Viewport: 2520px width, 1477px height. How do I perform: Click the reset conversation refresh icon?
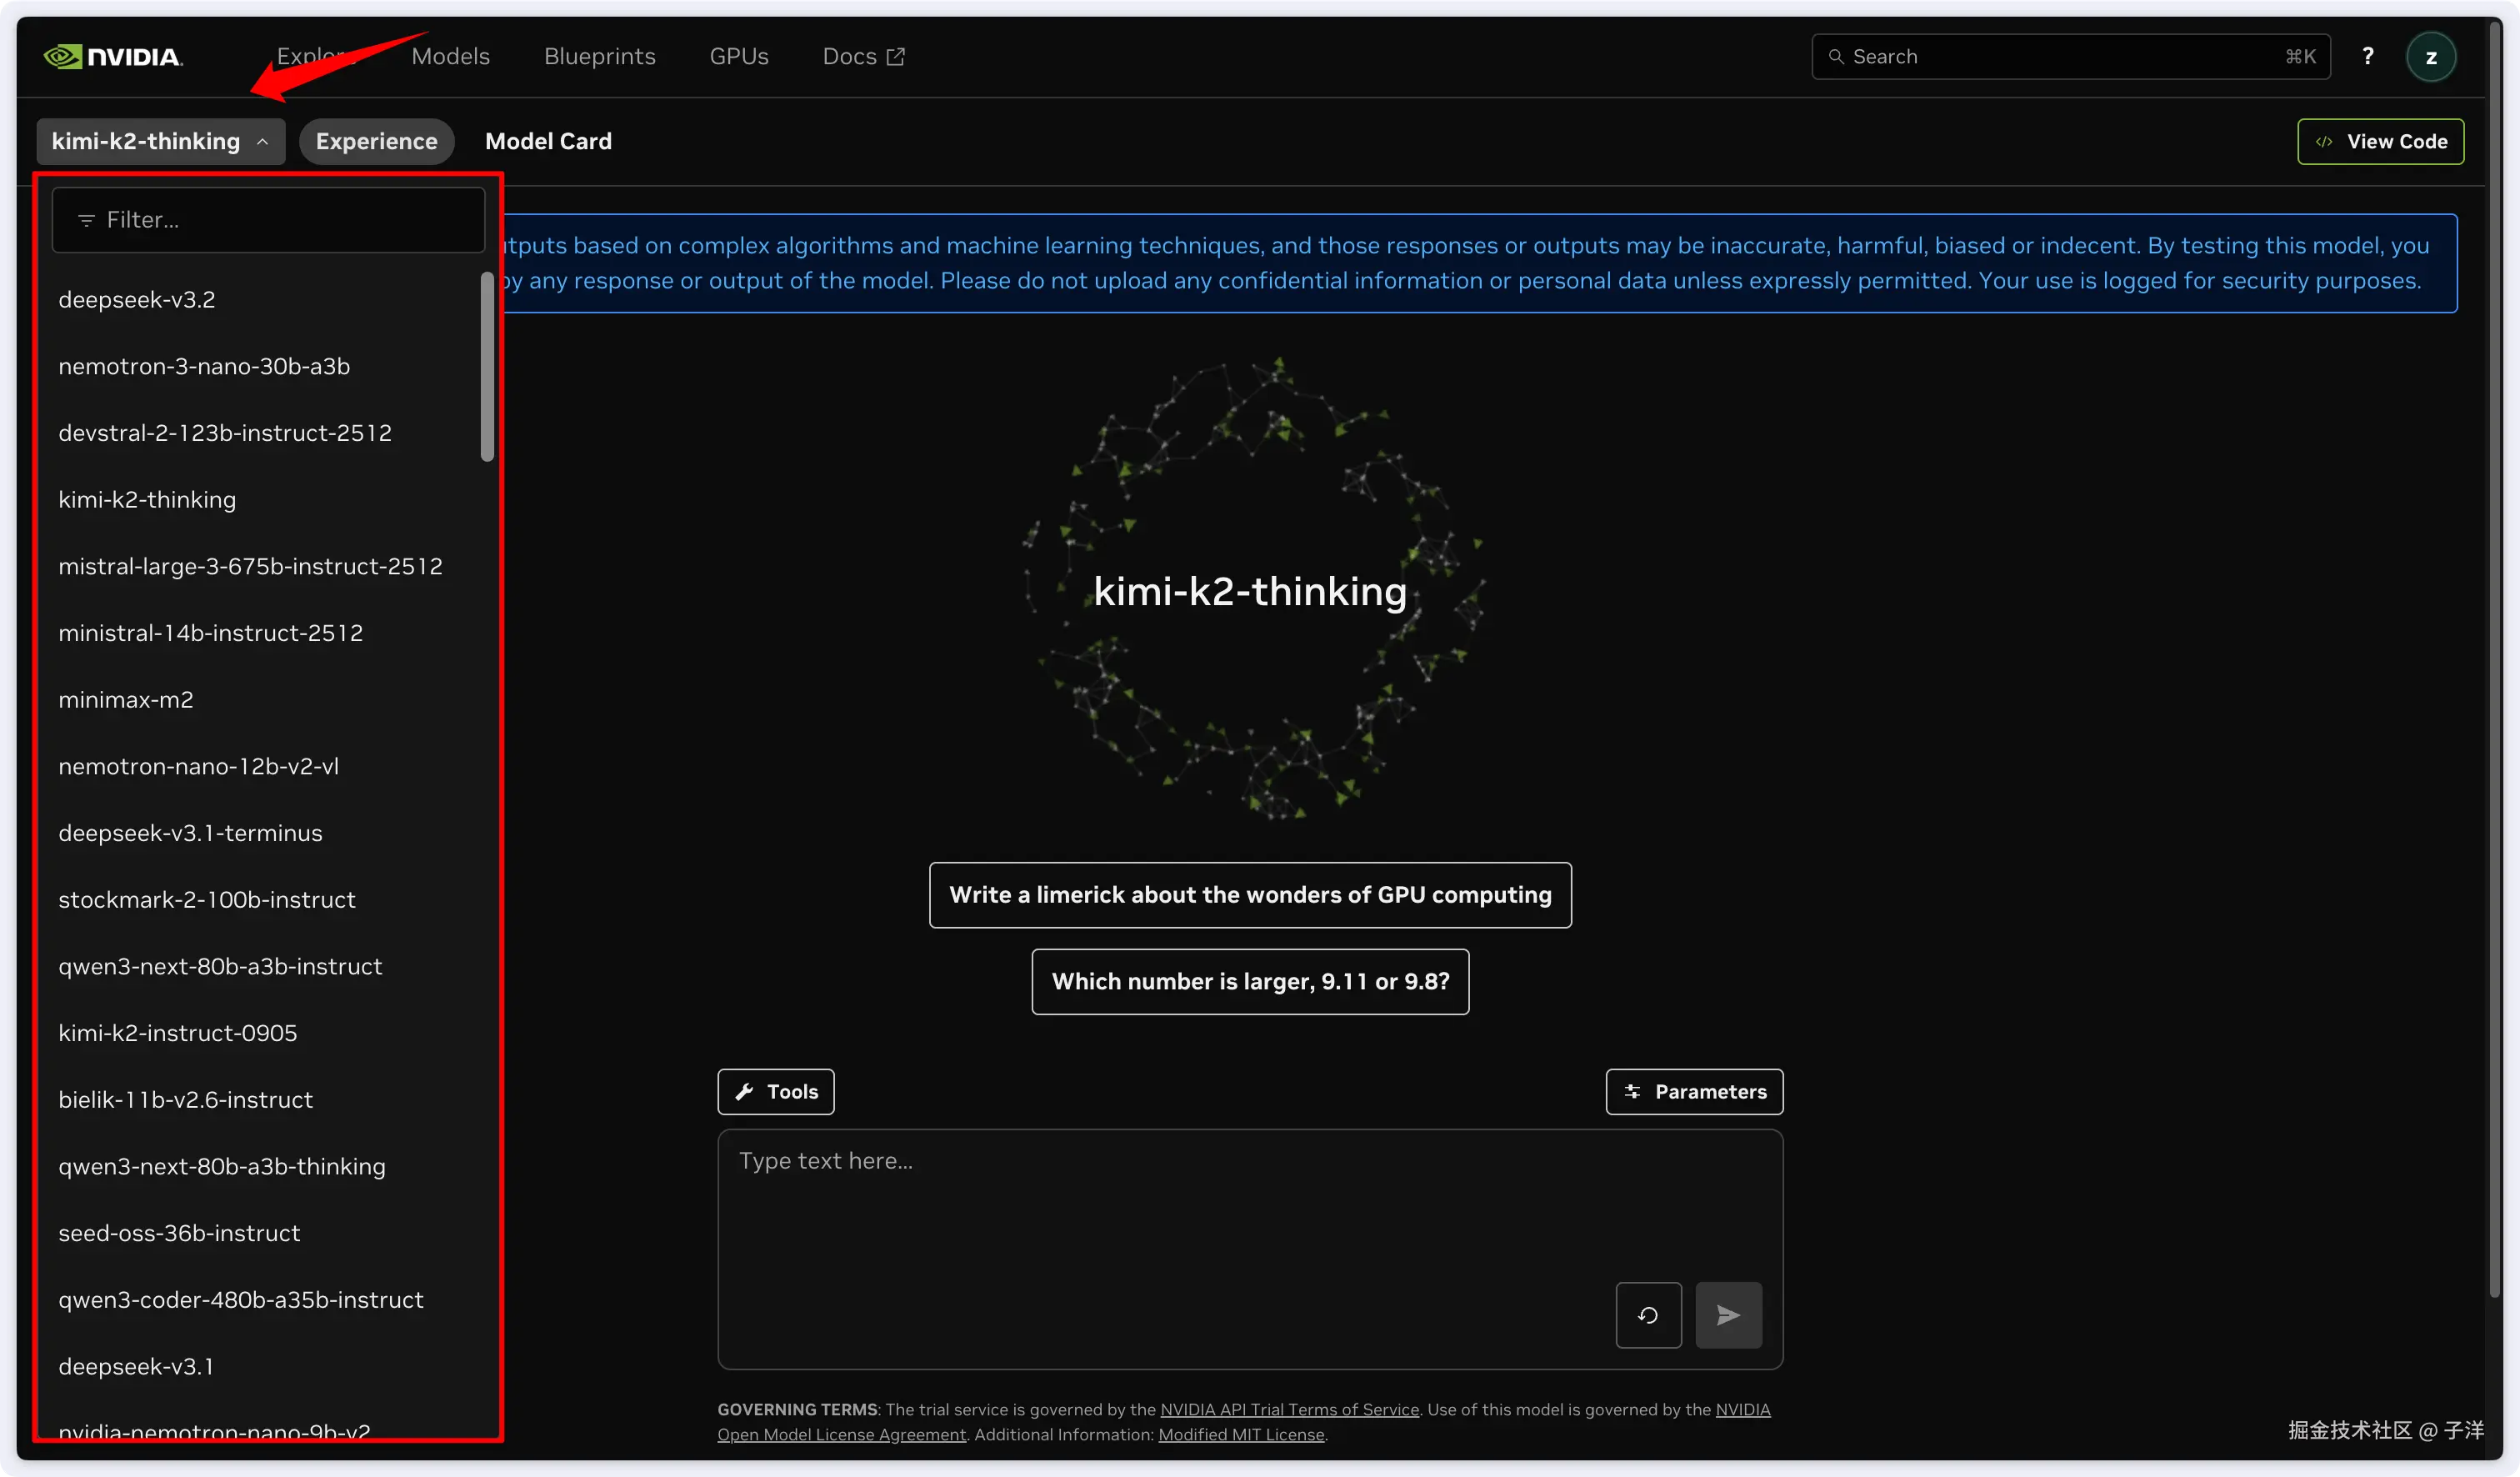[1648, 1315]
